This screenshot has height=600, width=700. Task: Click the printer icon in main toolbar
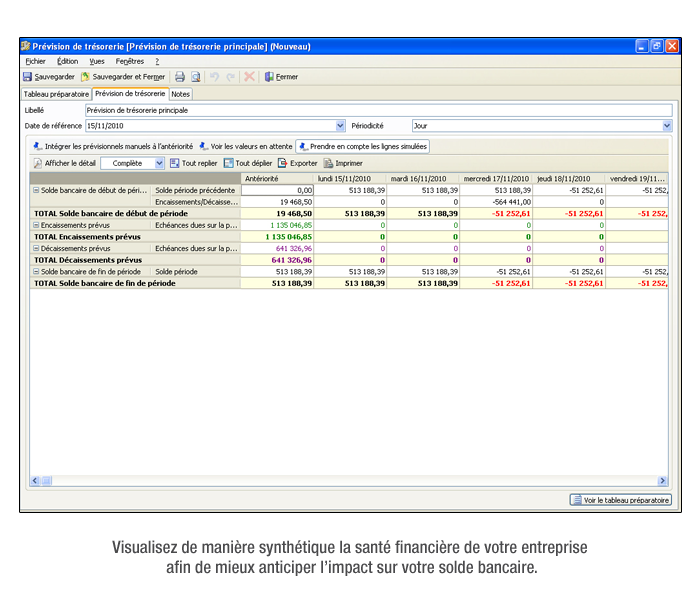[x=180, y=77]
